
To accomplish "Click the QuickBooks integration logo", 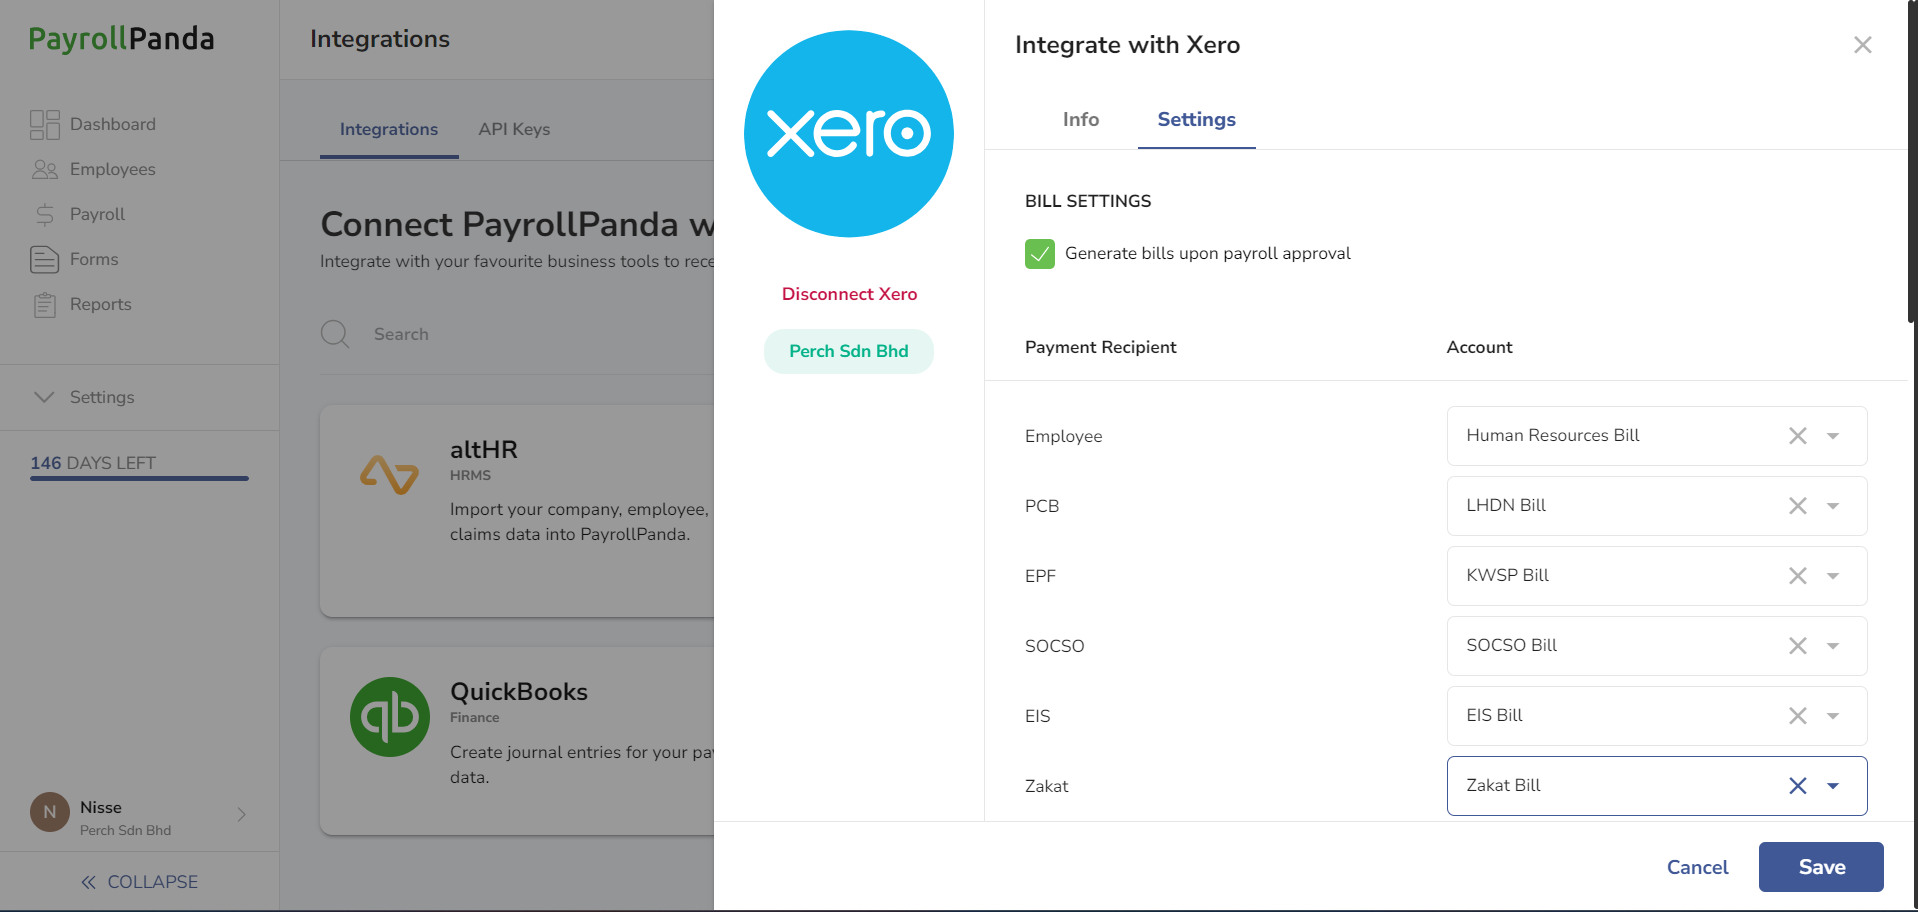I will (x=390, y=716).
